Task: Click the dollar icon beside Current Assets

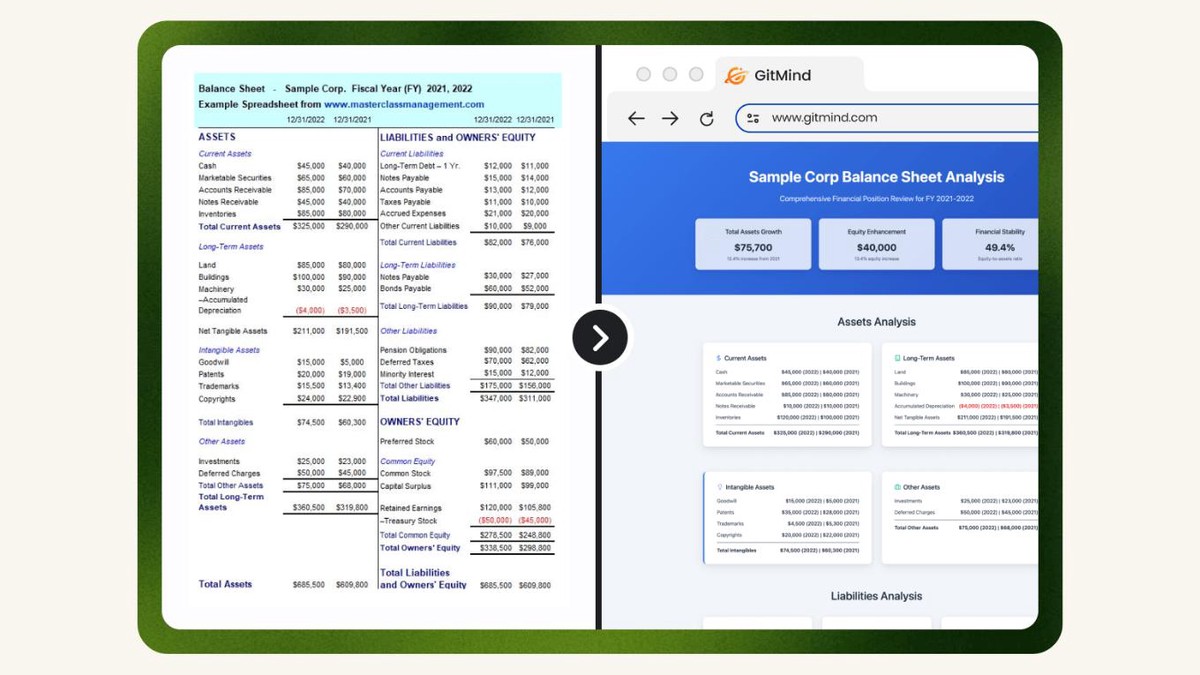Action: (x=718, y=358)
